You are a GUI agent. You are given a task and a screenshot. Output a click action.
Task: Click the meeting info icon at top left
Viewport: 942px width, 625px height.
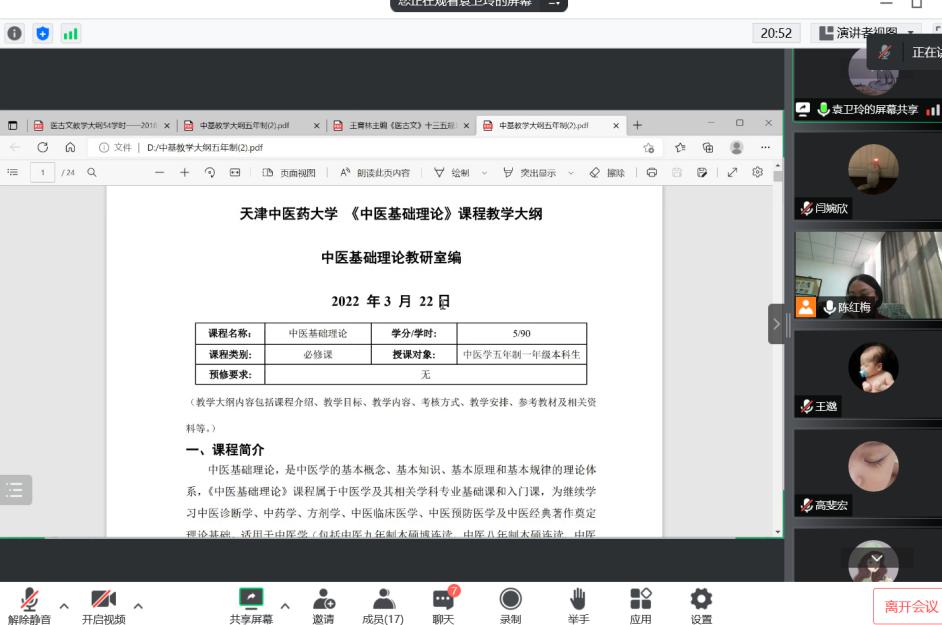click(16, 33)
